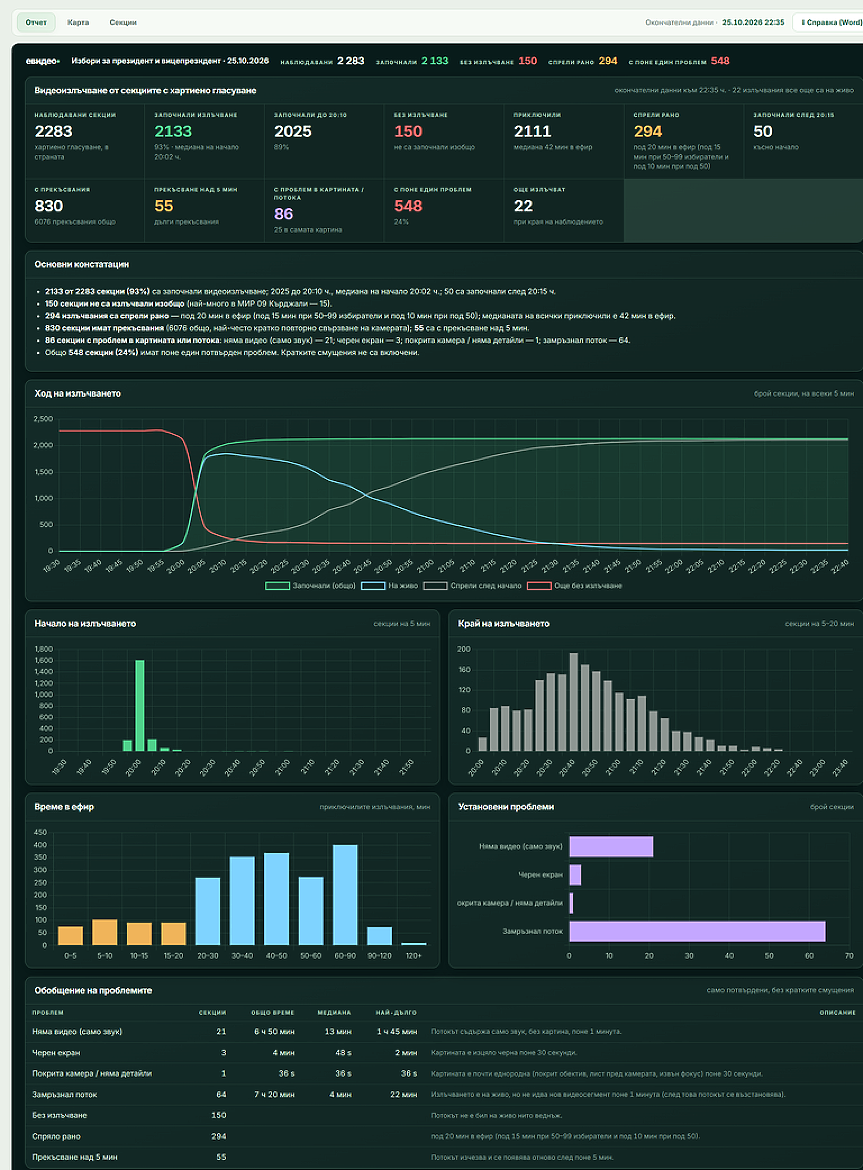863x1170 pixels.
Task: Click the евидео logo
Action: click(x=43, y=61)
